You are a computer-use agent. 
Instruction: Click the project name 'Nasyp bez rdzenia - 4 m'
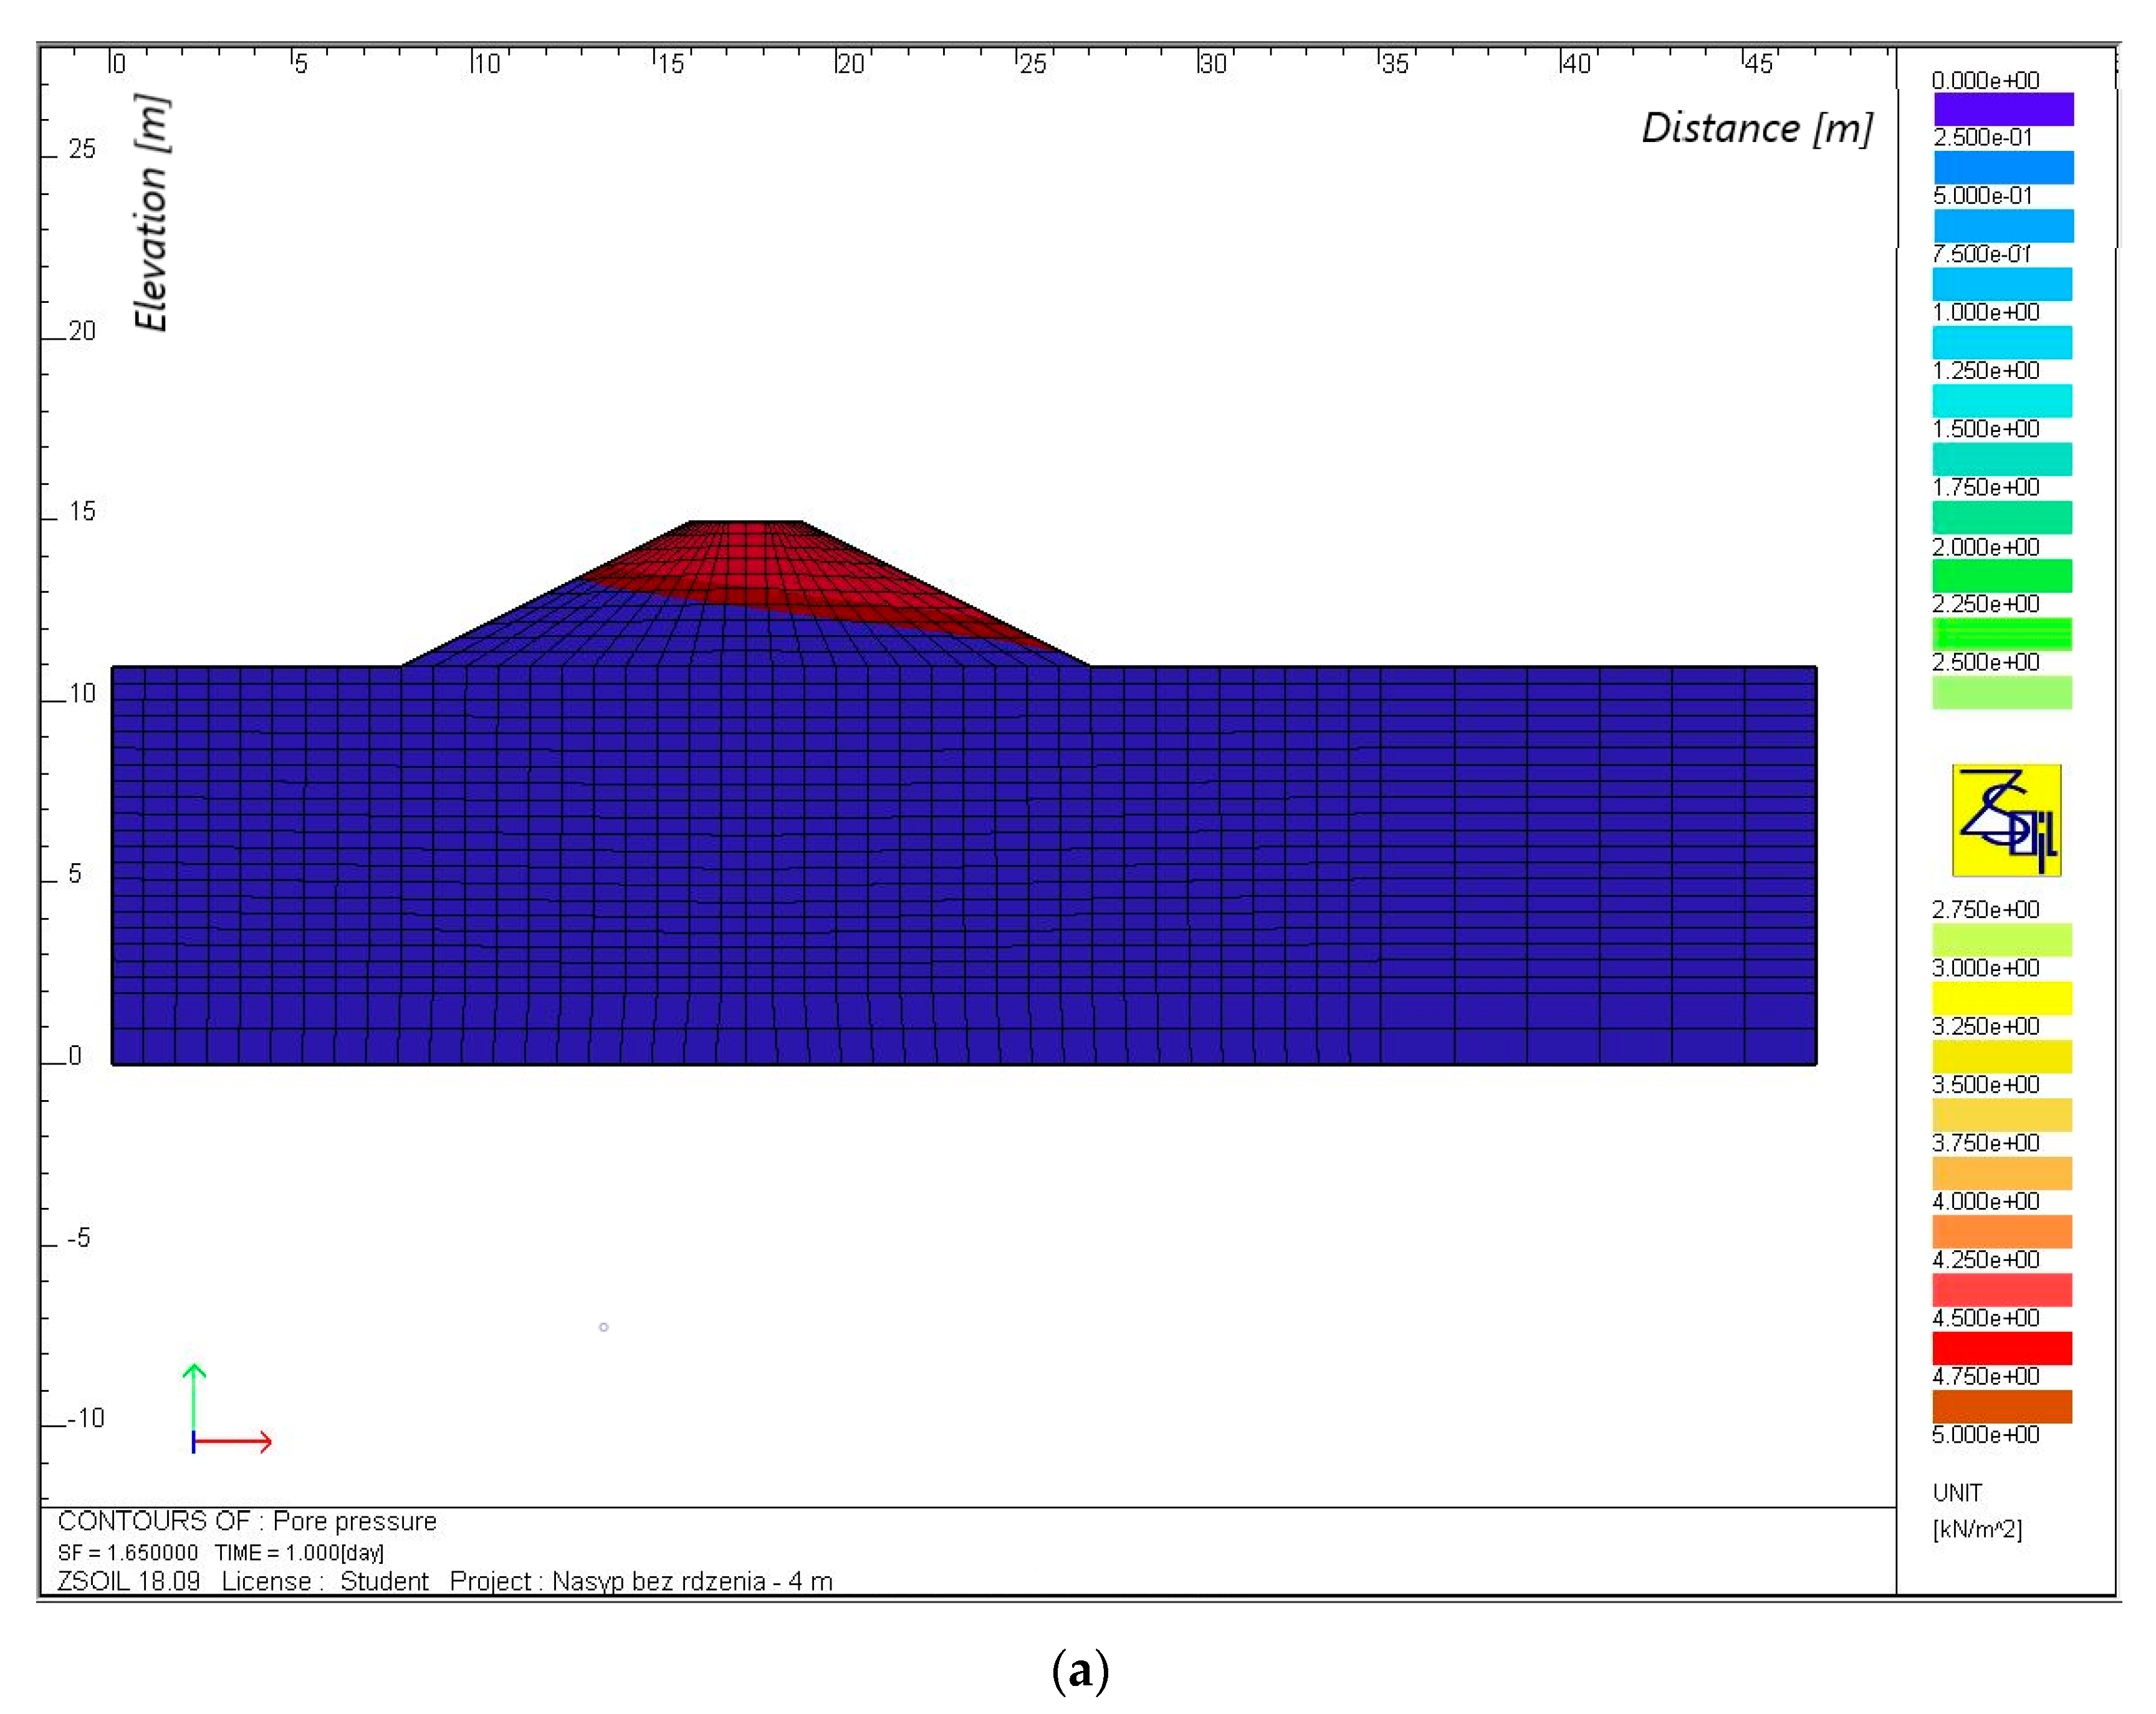(692, 1581)
